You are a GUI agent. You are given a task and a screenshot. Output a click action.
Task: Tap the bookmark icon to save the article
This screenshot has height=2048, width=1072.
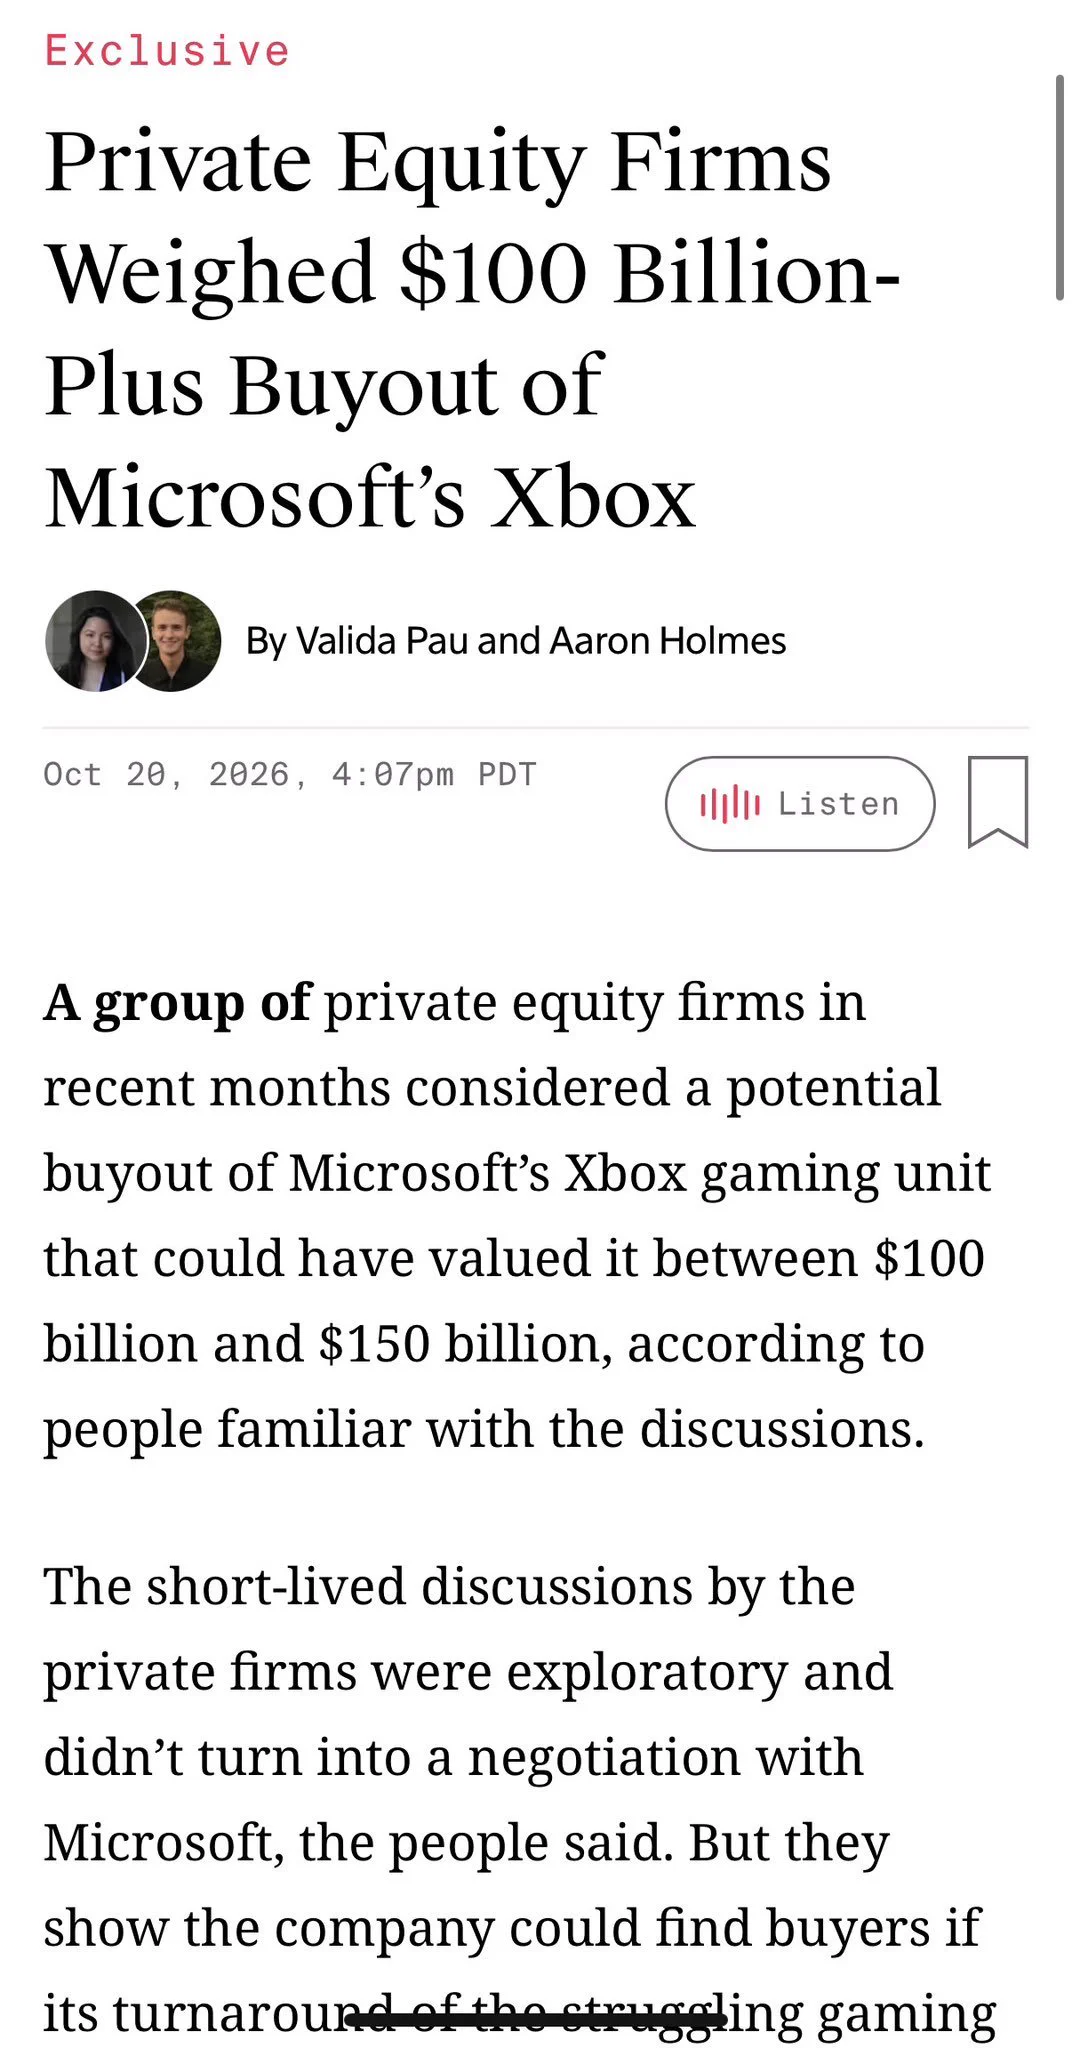[998, 802]
